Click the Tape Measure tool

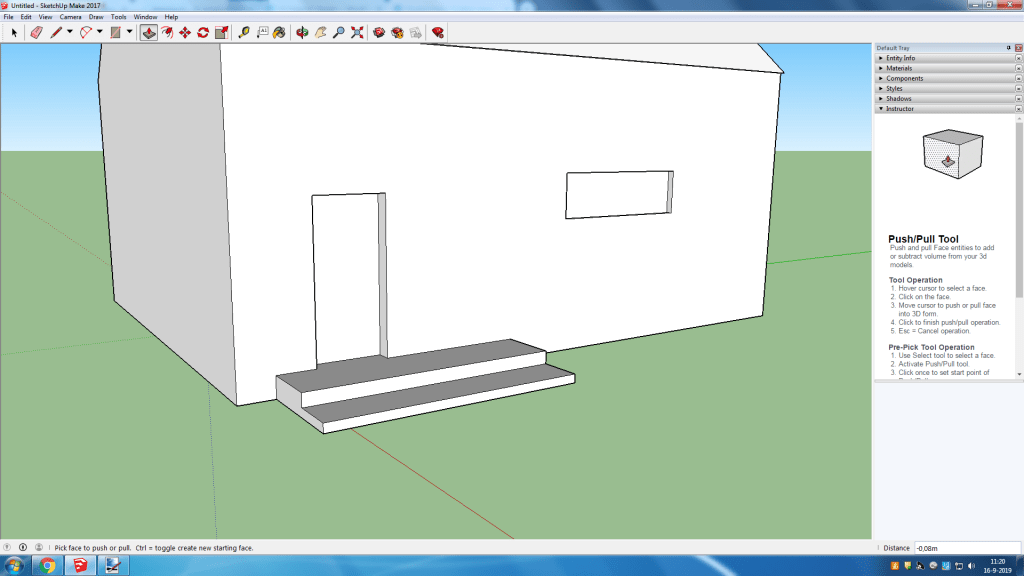pos(244,32)
